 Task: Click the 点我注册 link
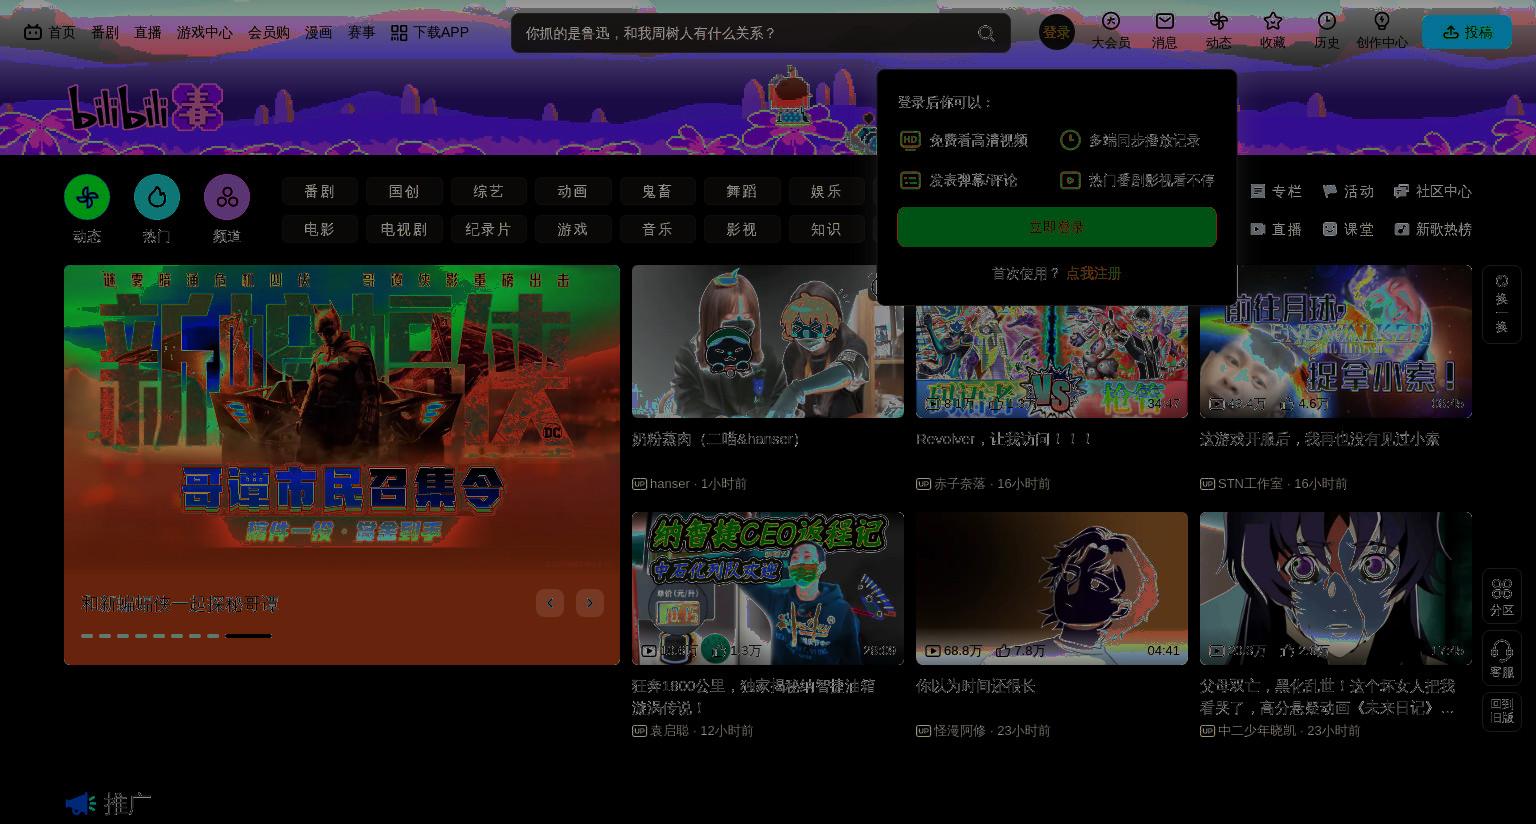coord(1093,273)
